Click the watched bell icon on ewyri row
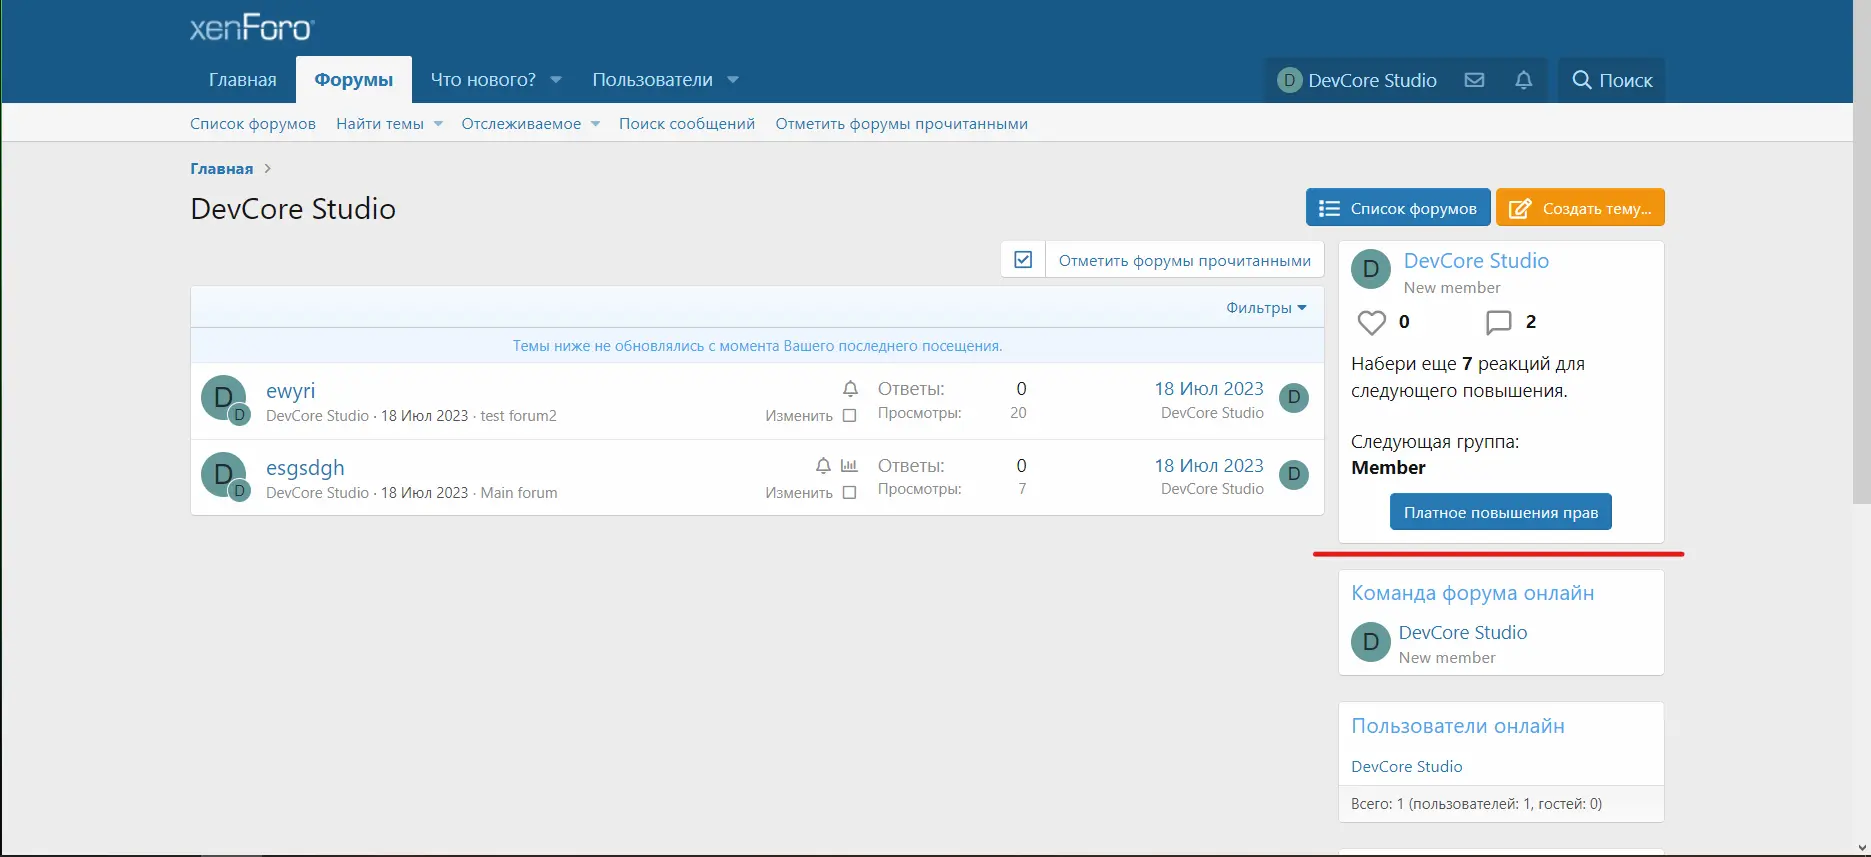Viewport: 1871px width, 857px height. pos(850,389)
